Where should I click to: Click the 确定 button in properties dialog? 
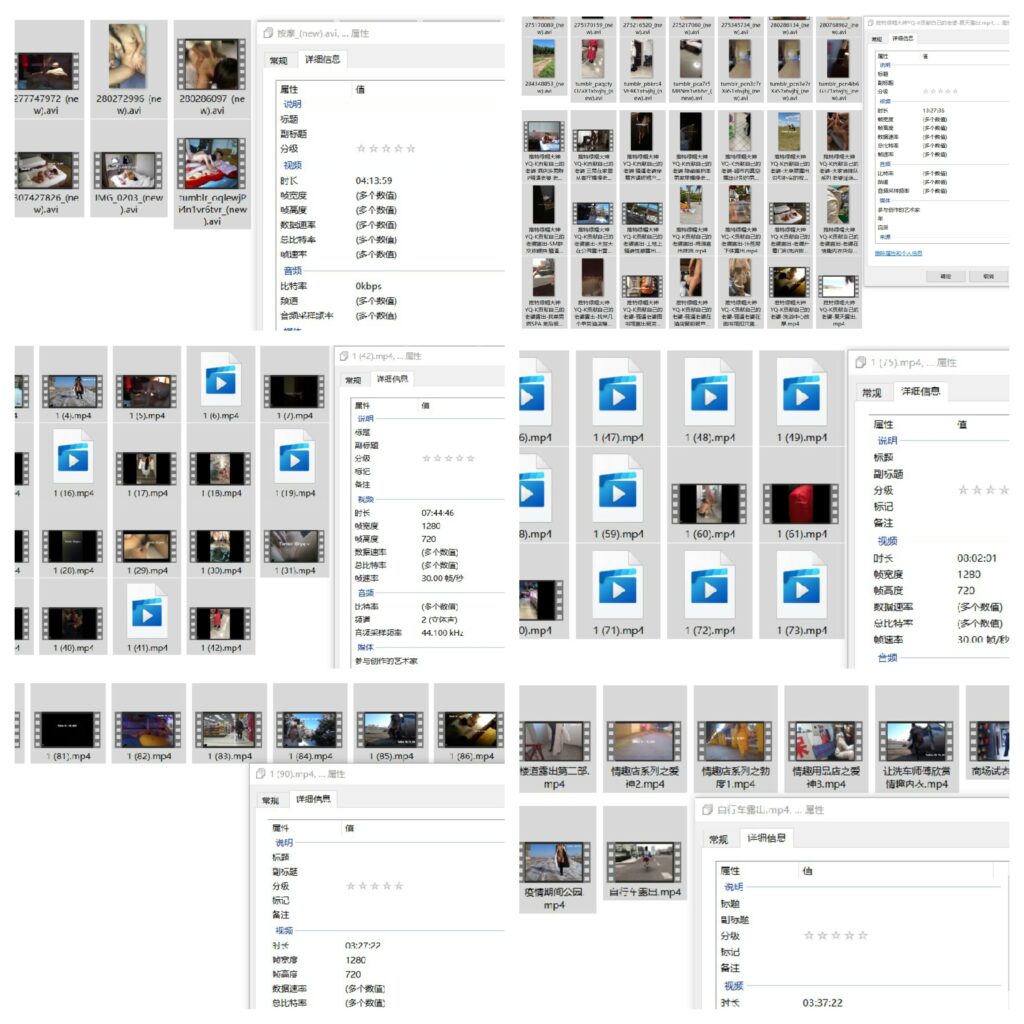pos(943,276)
